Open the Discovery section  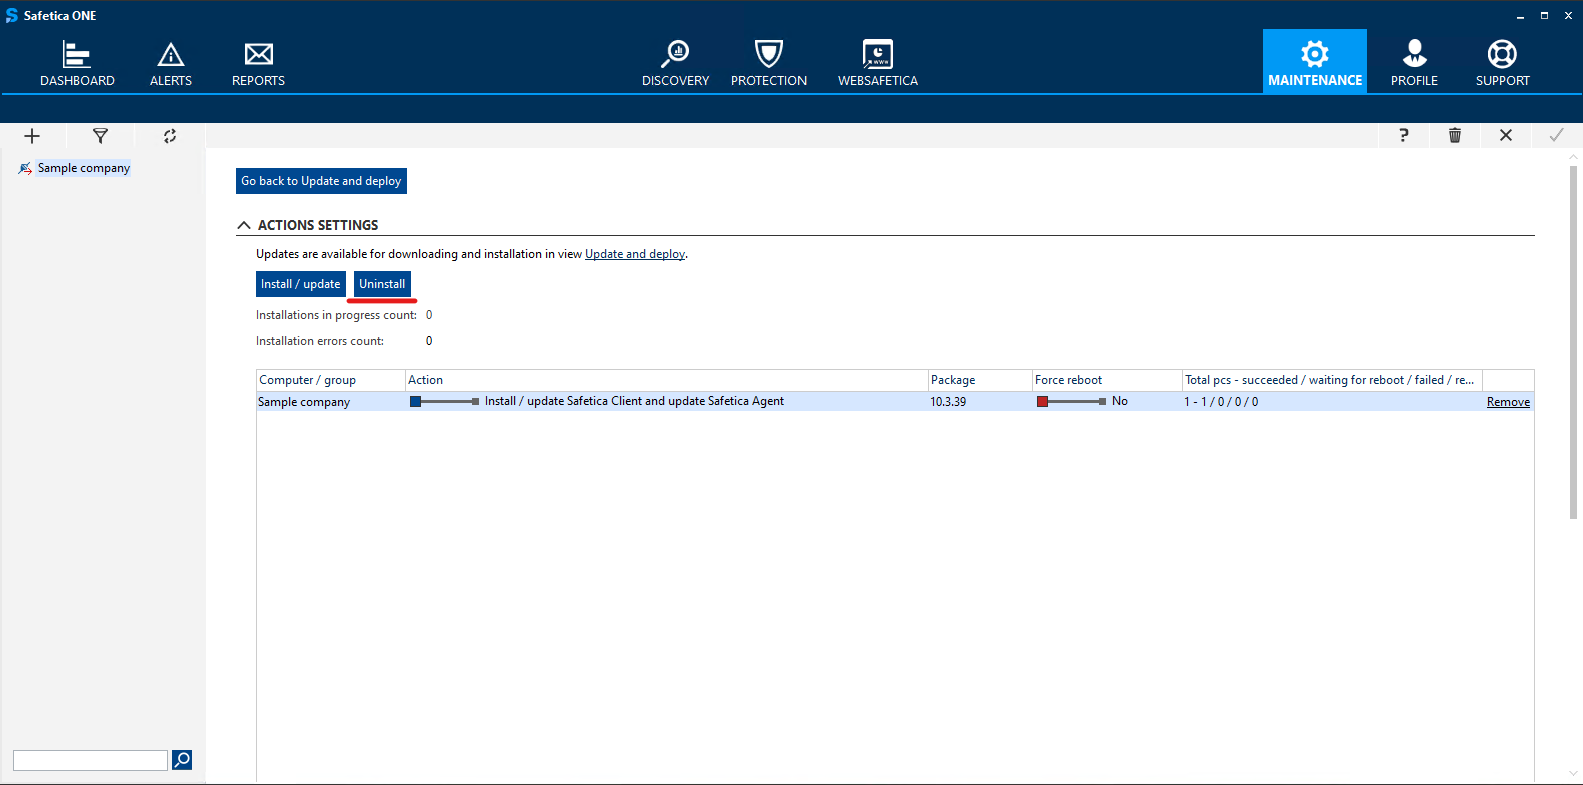click(676, 63)
